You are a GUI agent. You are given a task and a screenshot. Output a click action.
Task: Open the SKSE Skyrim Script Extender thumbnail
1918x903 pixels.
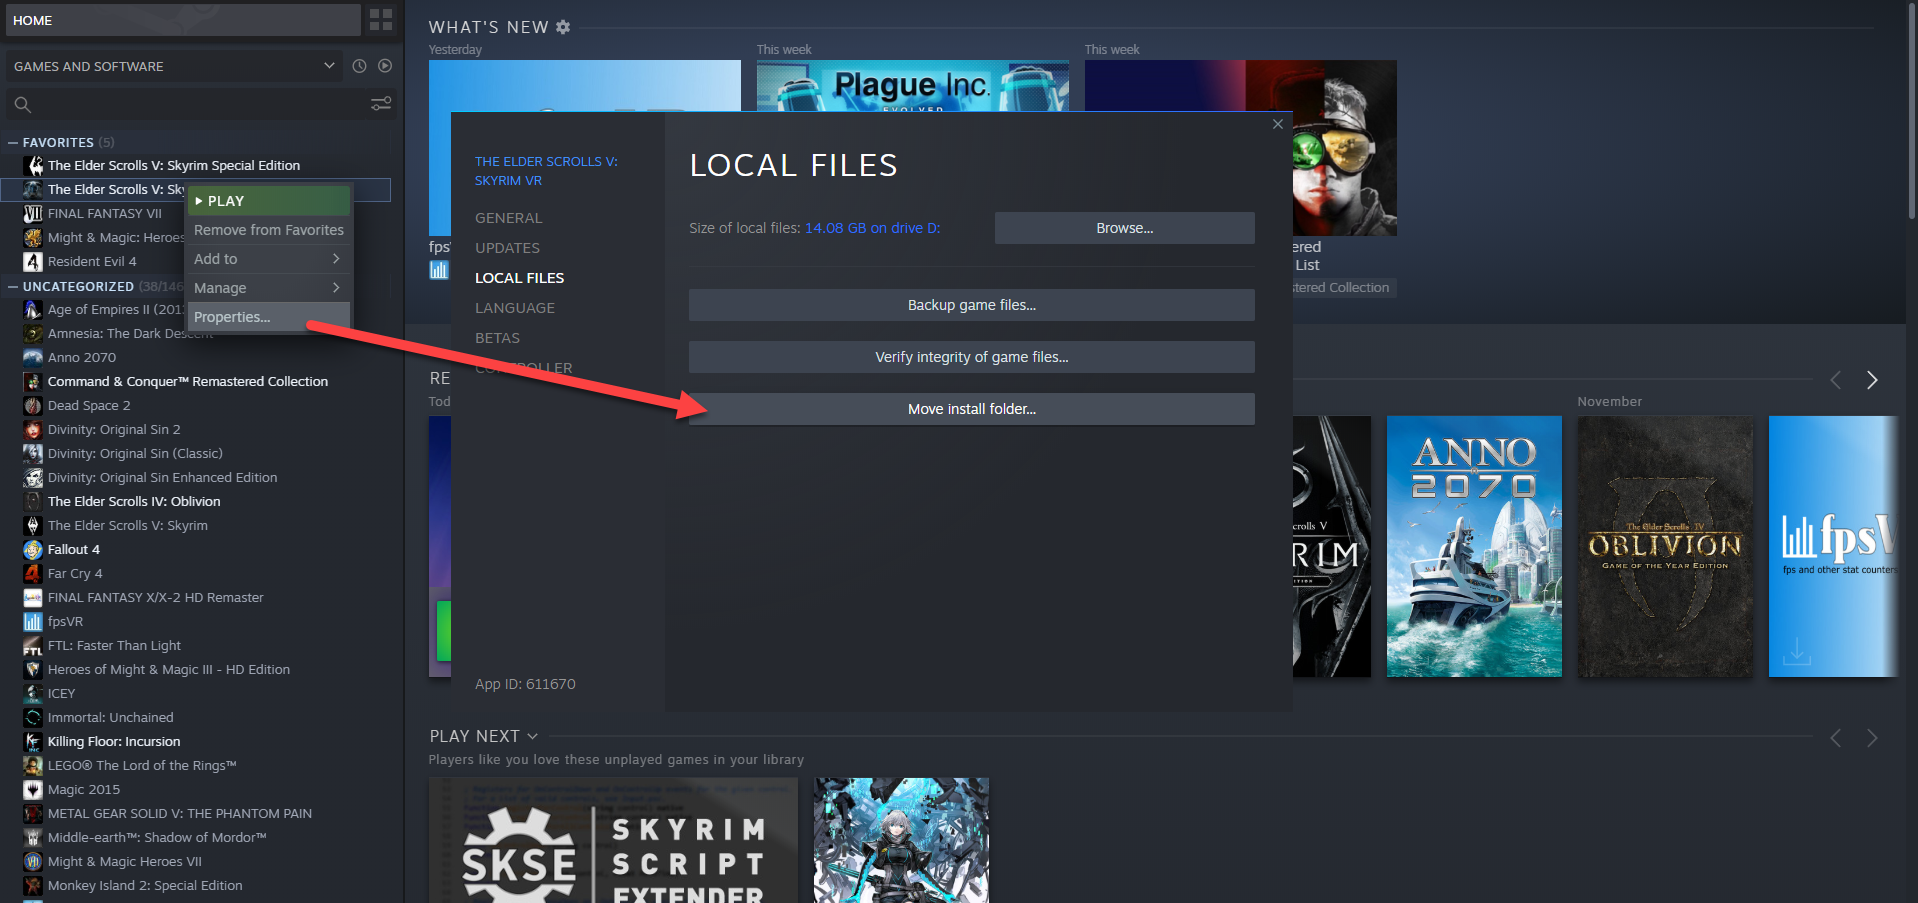(x=613, y=840)
